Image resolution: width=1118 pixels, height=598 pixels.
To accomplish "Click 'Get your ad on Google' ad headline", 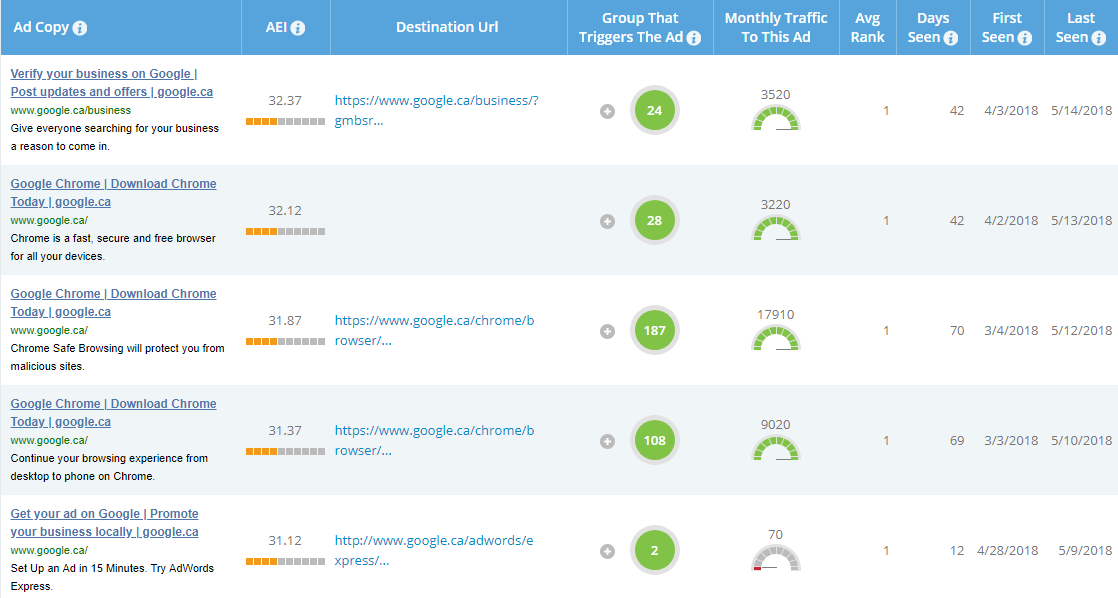I will 104,514.
